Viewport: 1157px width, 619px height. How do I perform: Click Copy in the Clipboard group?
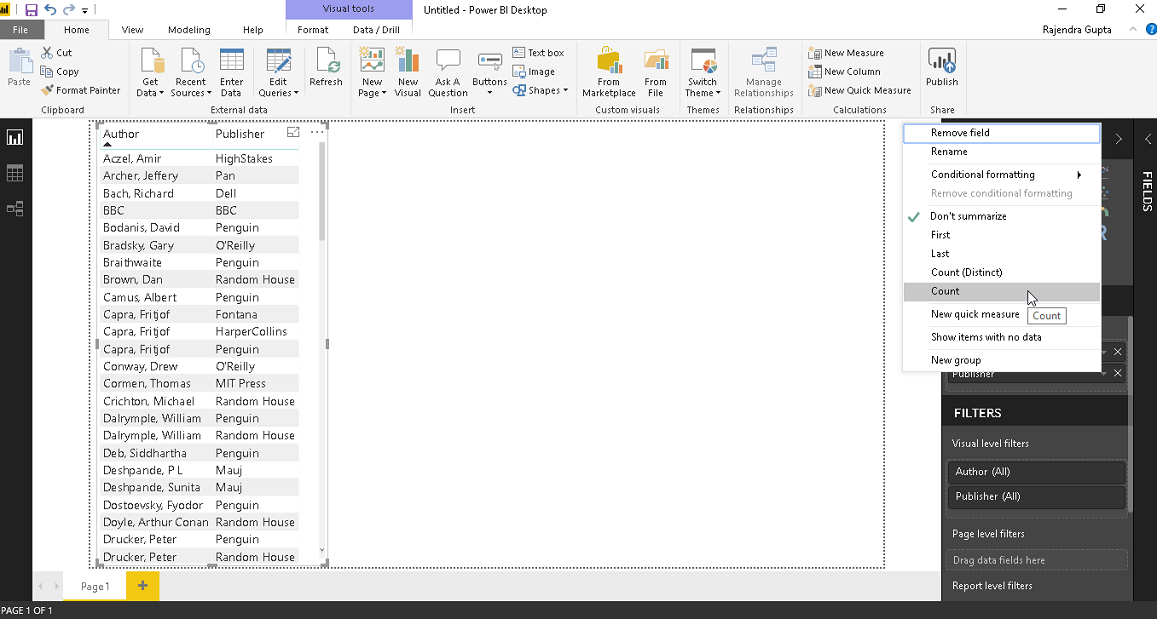tap(59, 72)
